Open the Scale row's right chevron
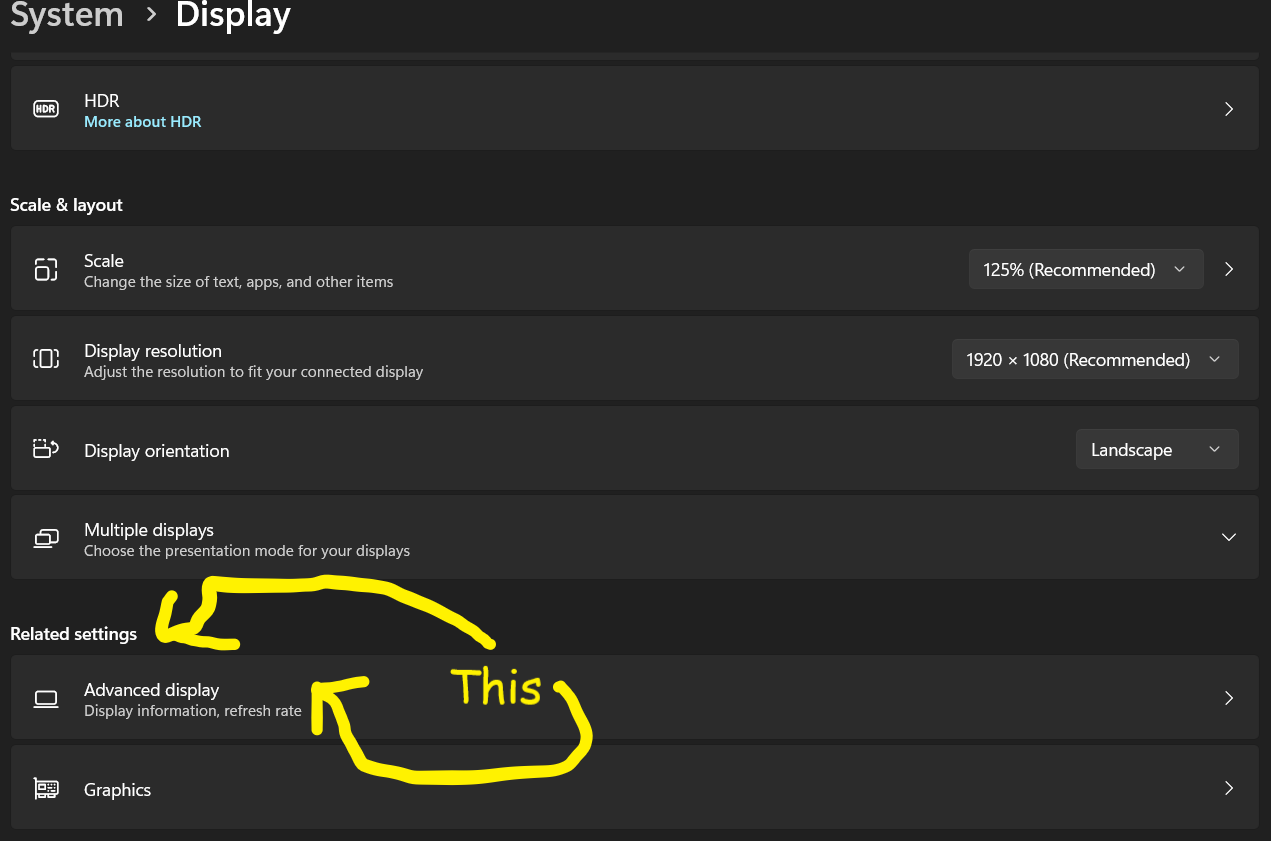Viewport: 1271px width, 841px height. click(x=1229, y=269)
